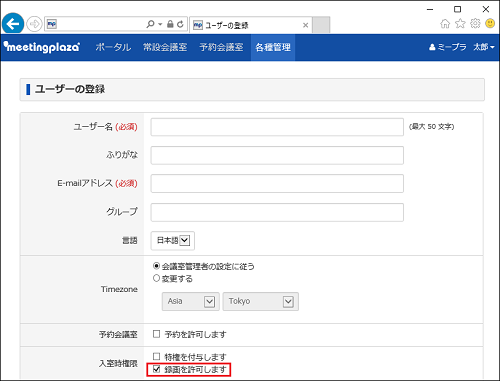Open a new blank browser tab

pyautogui.click(x=321, y=25)
